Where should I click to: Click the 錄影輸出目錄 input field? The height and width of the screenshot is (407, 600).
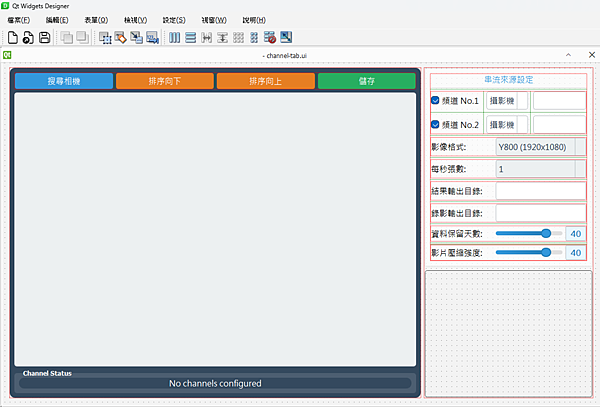(x=541, y=213)
